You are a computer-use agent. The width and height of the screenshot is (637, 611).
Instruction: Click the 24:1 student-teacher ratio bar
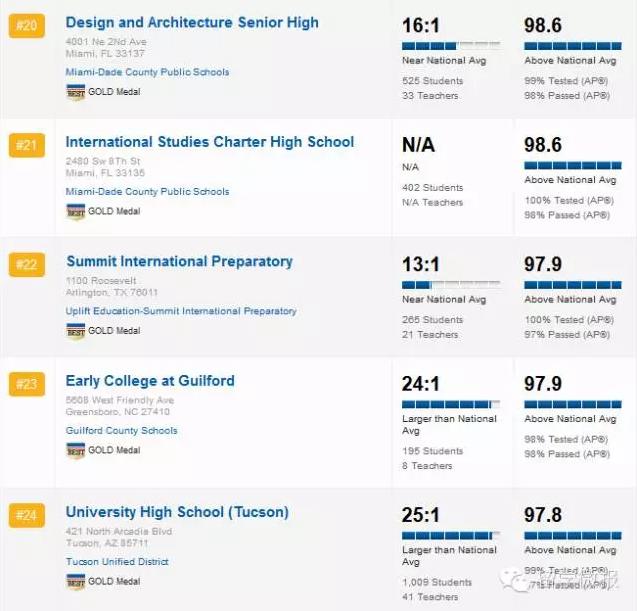450,404
